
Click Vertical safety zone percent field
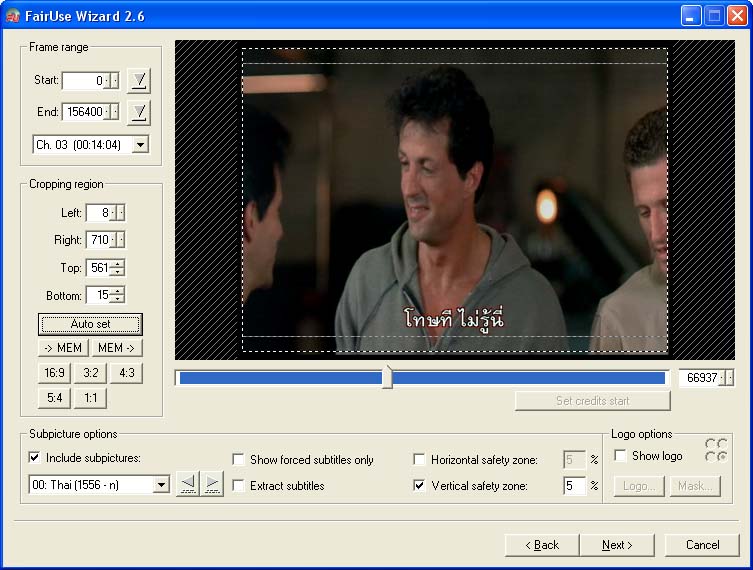(x=574, y=485)
